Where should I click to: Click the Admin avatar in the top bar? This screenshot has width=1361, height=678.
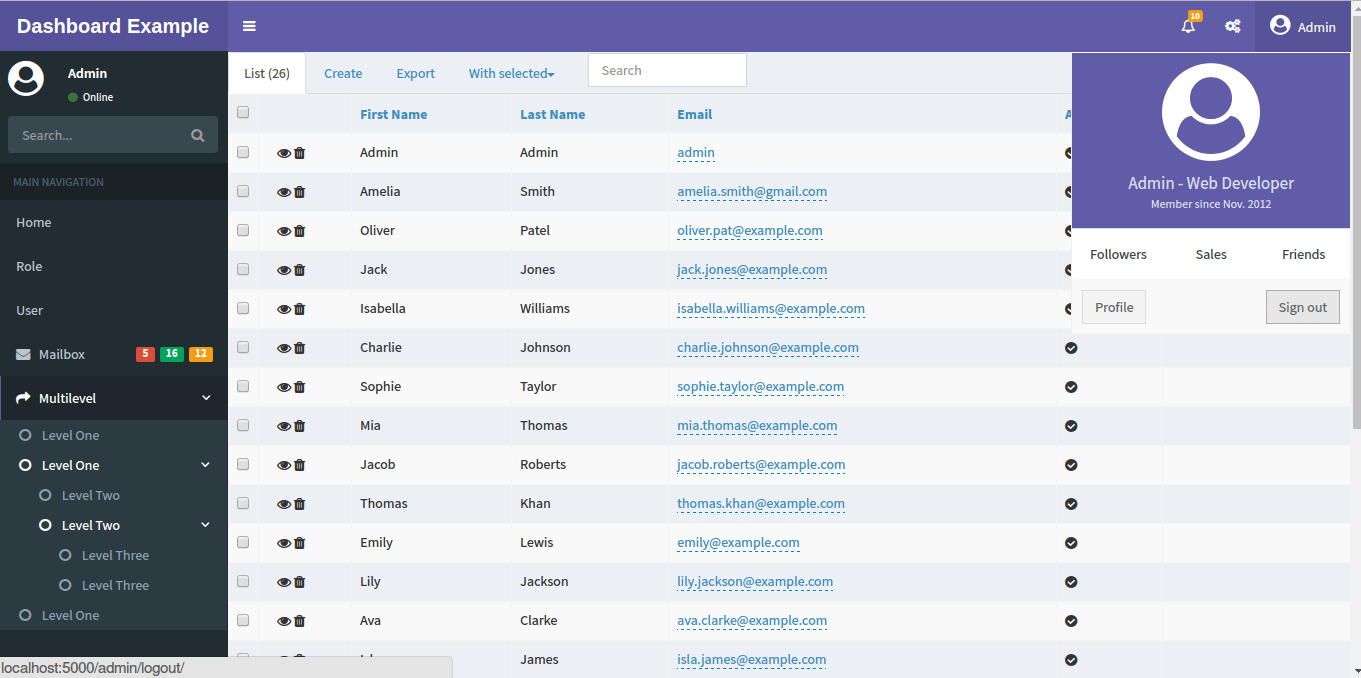(x=1280, y=25)
